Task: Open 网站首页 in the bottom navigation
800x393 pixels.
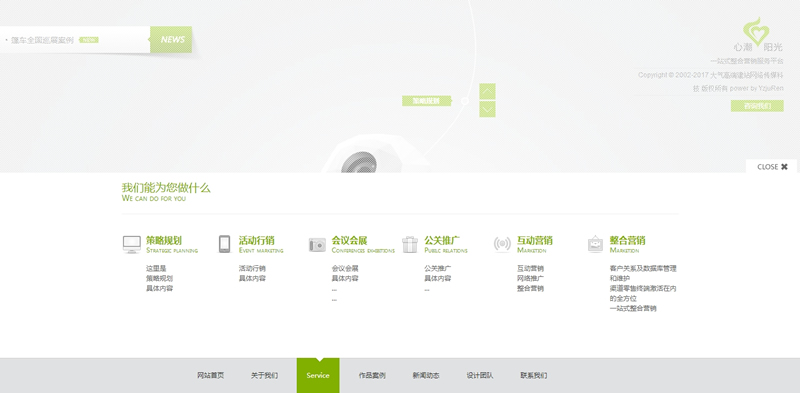Action: point(210,375)
